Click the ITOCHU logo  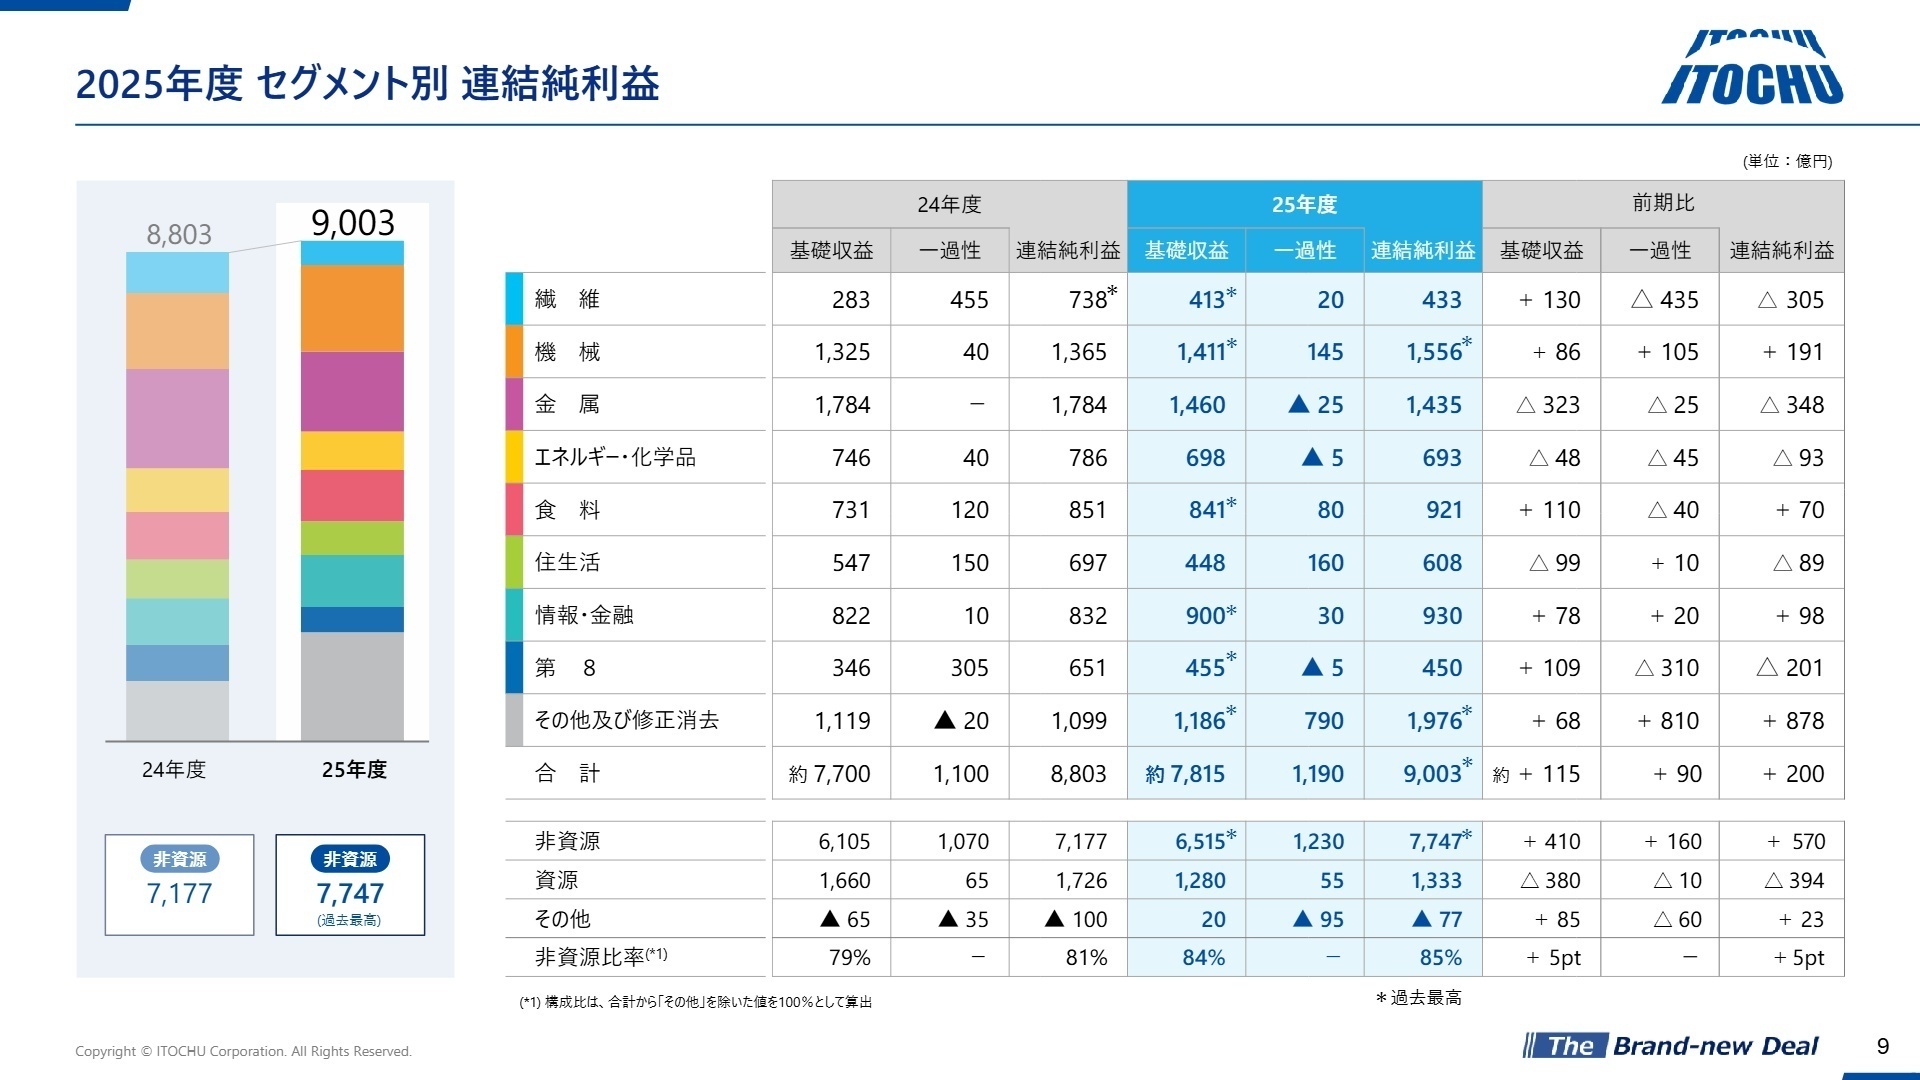pos(1752,68)
